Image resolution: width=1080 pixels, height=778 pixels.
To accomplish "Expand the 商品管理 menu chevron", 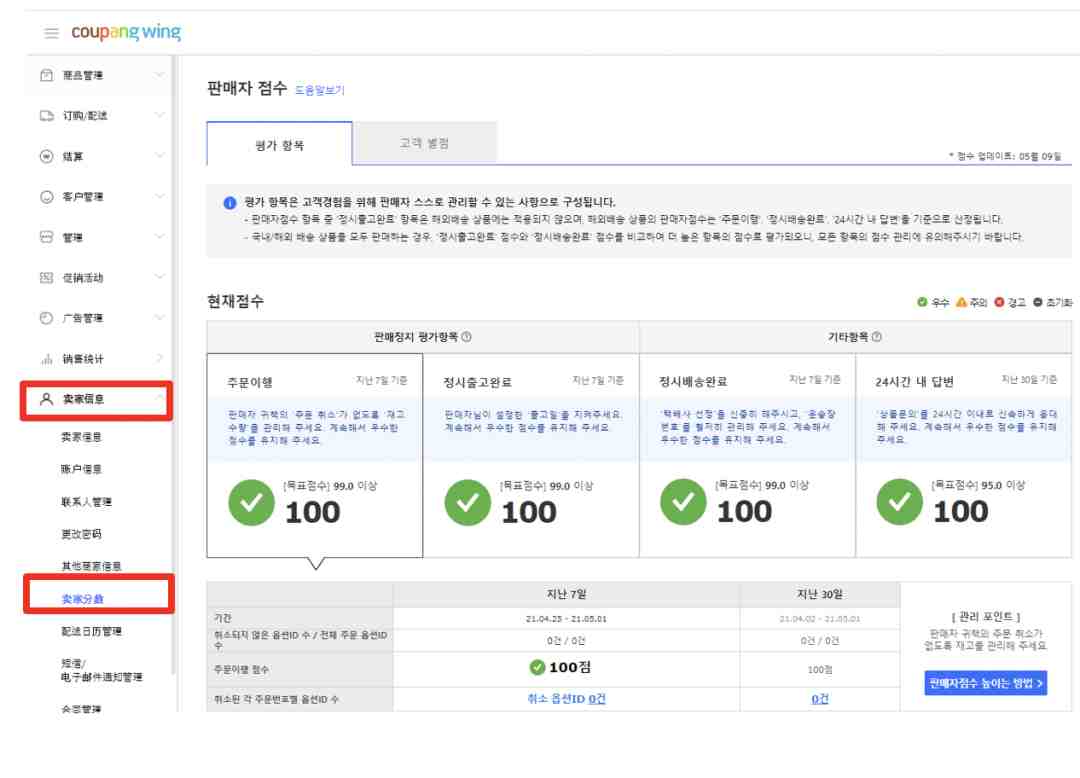I will click(159, 74).
